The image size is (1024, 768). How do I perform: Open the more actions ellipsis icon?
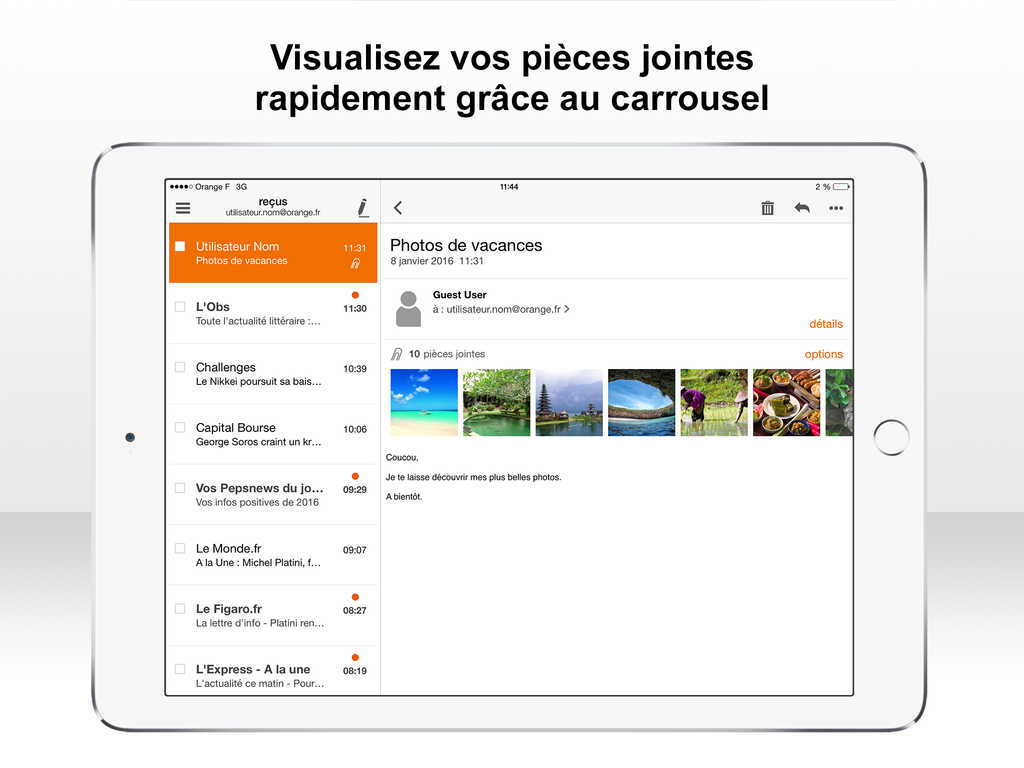point(836,207)
